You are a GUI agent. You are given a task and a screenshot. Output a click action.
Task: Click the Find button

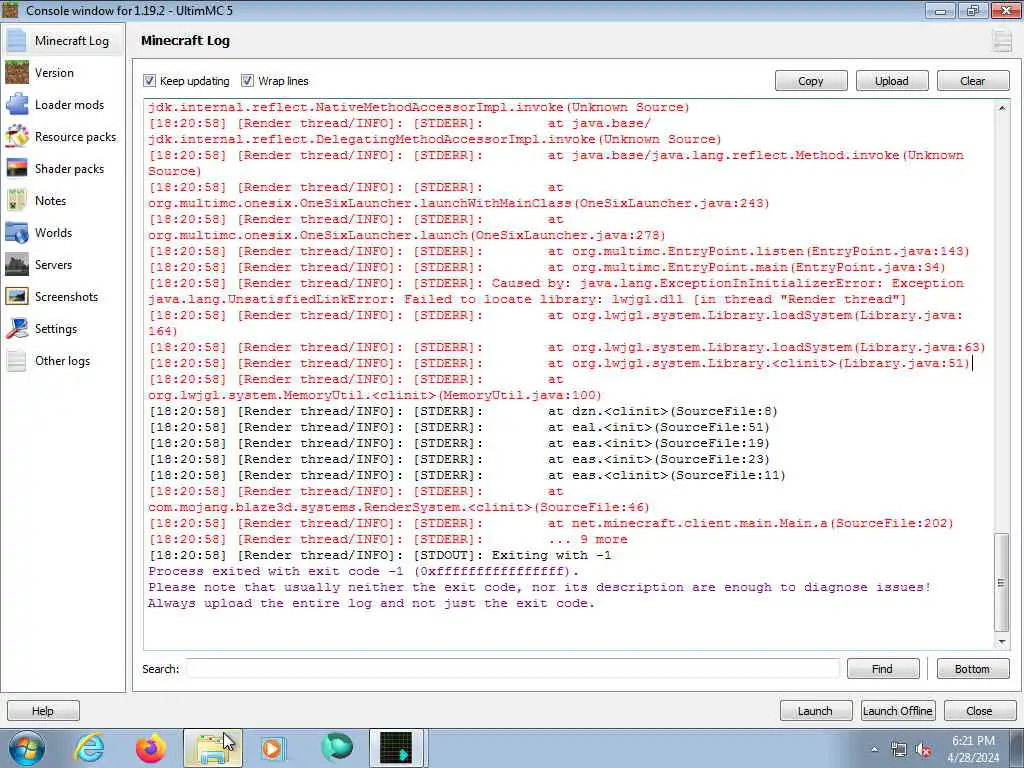883,669
